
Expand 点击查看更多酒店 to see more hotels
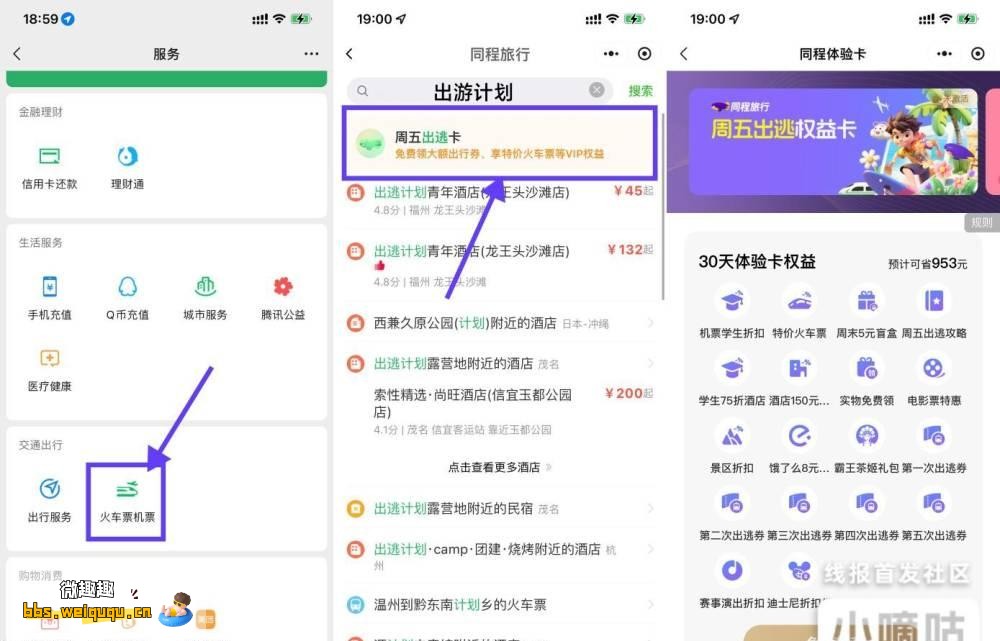pyautogui.click(x=500, y=467)
